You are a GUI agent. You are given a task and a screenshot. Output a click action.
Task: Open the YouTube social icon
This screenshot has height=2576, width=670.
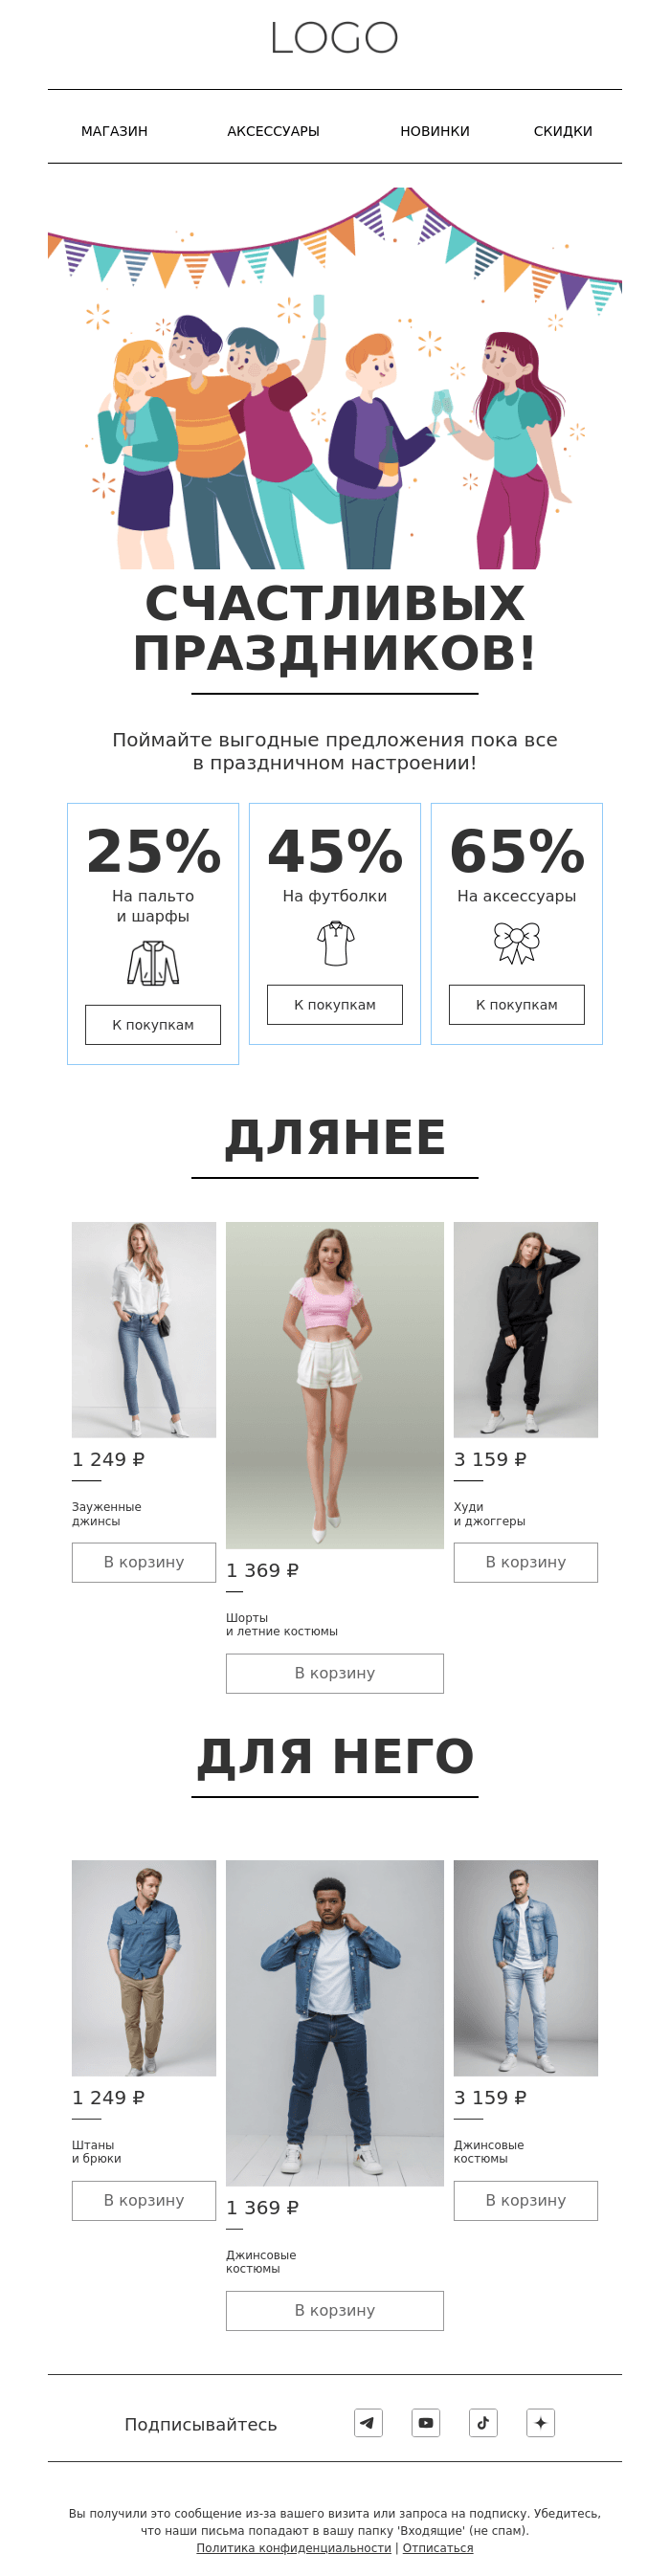coord(426,2422)
